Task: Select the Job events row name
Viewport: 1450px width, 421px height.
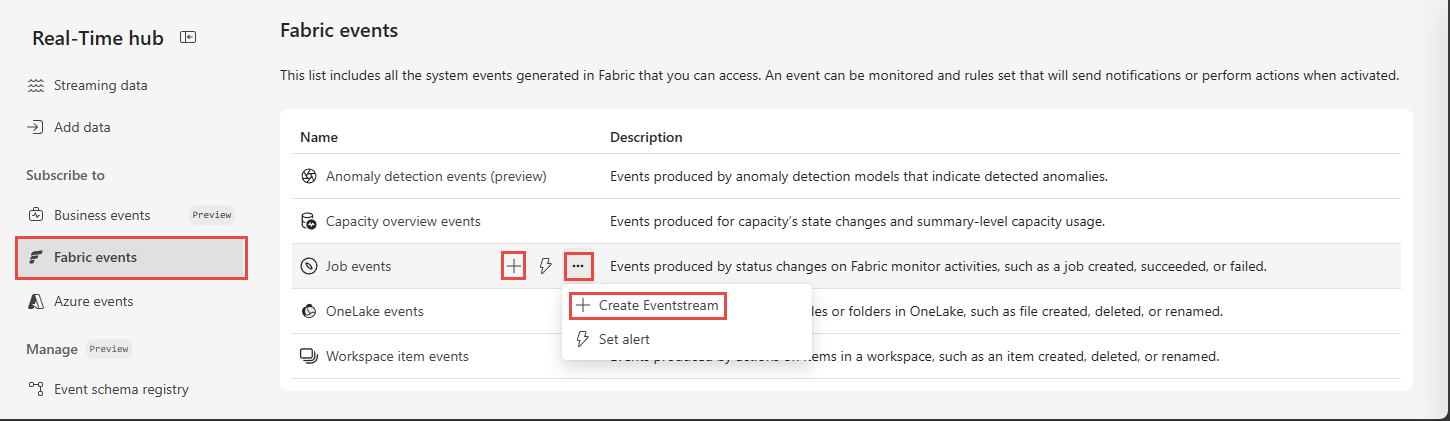Action: (358, 266)
